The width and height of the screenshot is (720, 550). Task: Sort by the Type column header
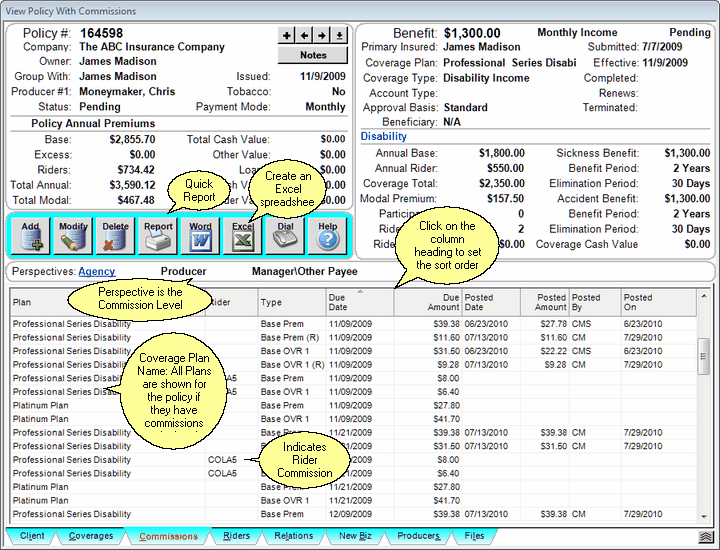click(292, 302)
